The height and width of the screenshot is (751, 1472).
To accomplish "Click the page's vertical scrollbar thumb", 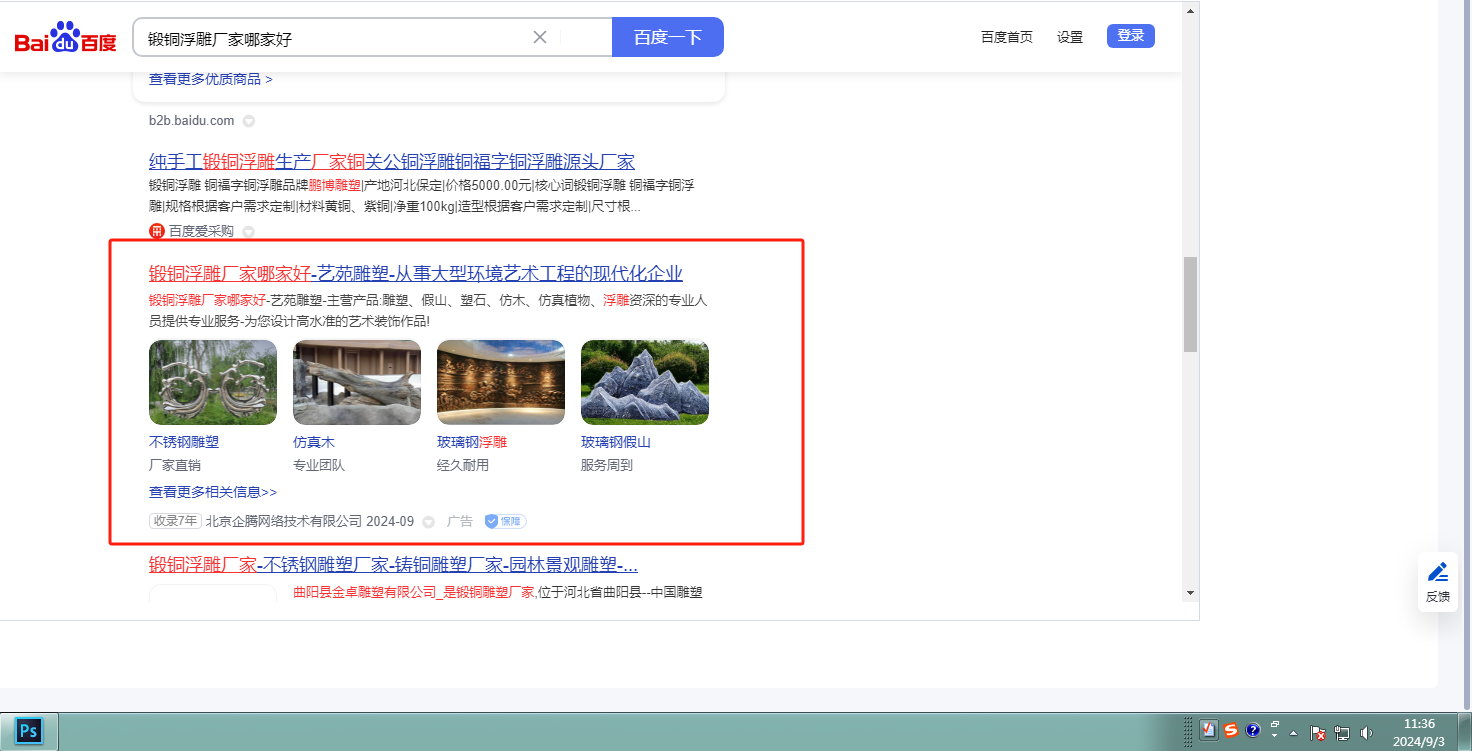I will (x=1190, y=305).
